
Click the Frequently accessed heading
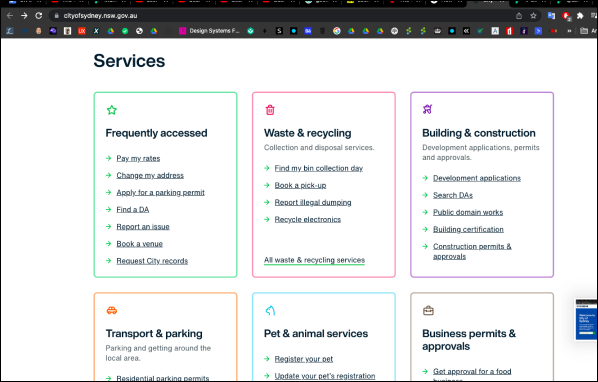click(x=156, y=133)
